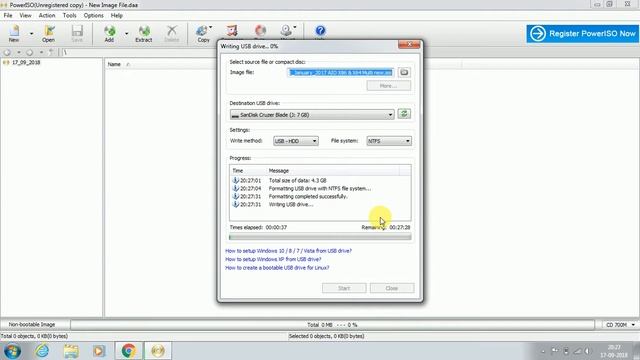This screenshot has height=360, width=640.
Task: Open 'How to create a bootable USB for Linux' link
Action: [277, 268]
